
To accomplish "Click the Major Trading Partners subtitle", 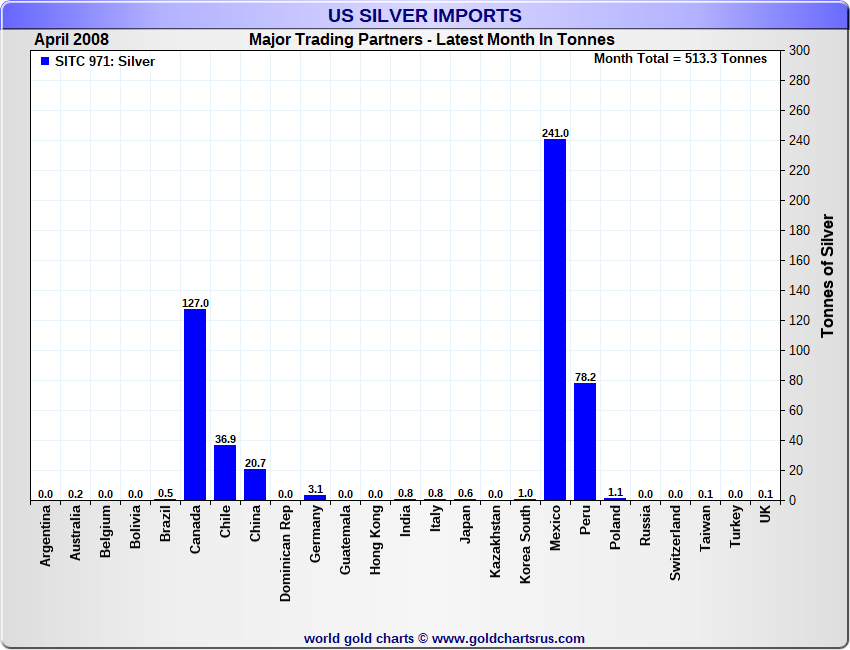I will click(431, 40).
